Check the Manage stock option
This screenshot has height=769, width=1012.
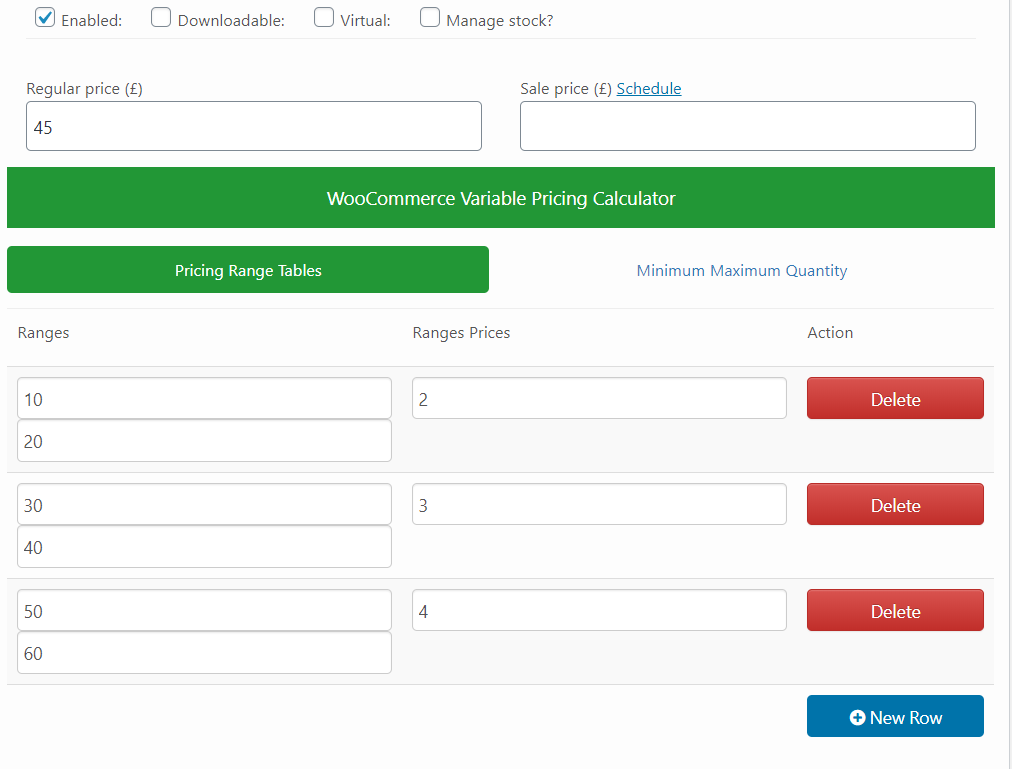pos(430,18)
